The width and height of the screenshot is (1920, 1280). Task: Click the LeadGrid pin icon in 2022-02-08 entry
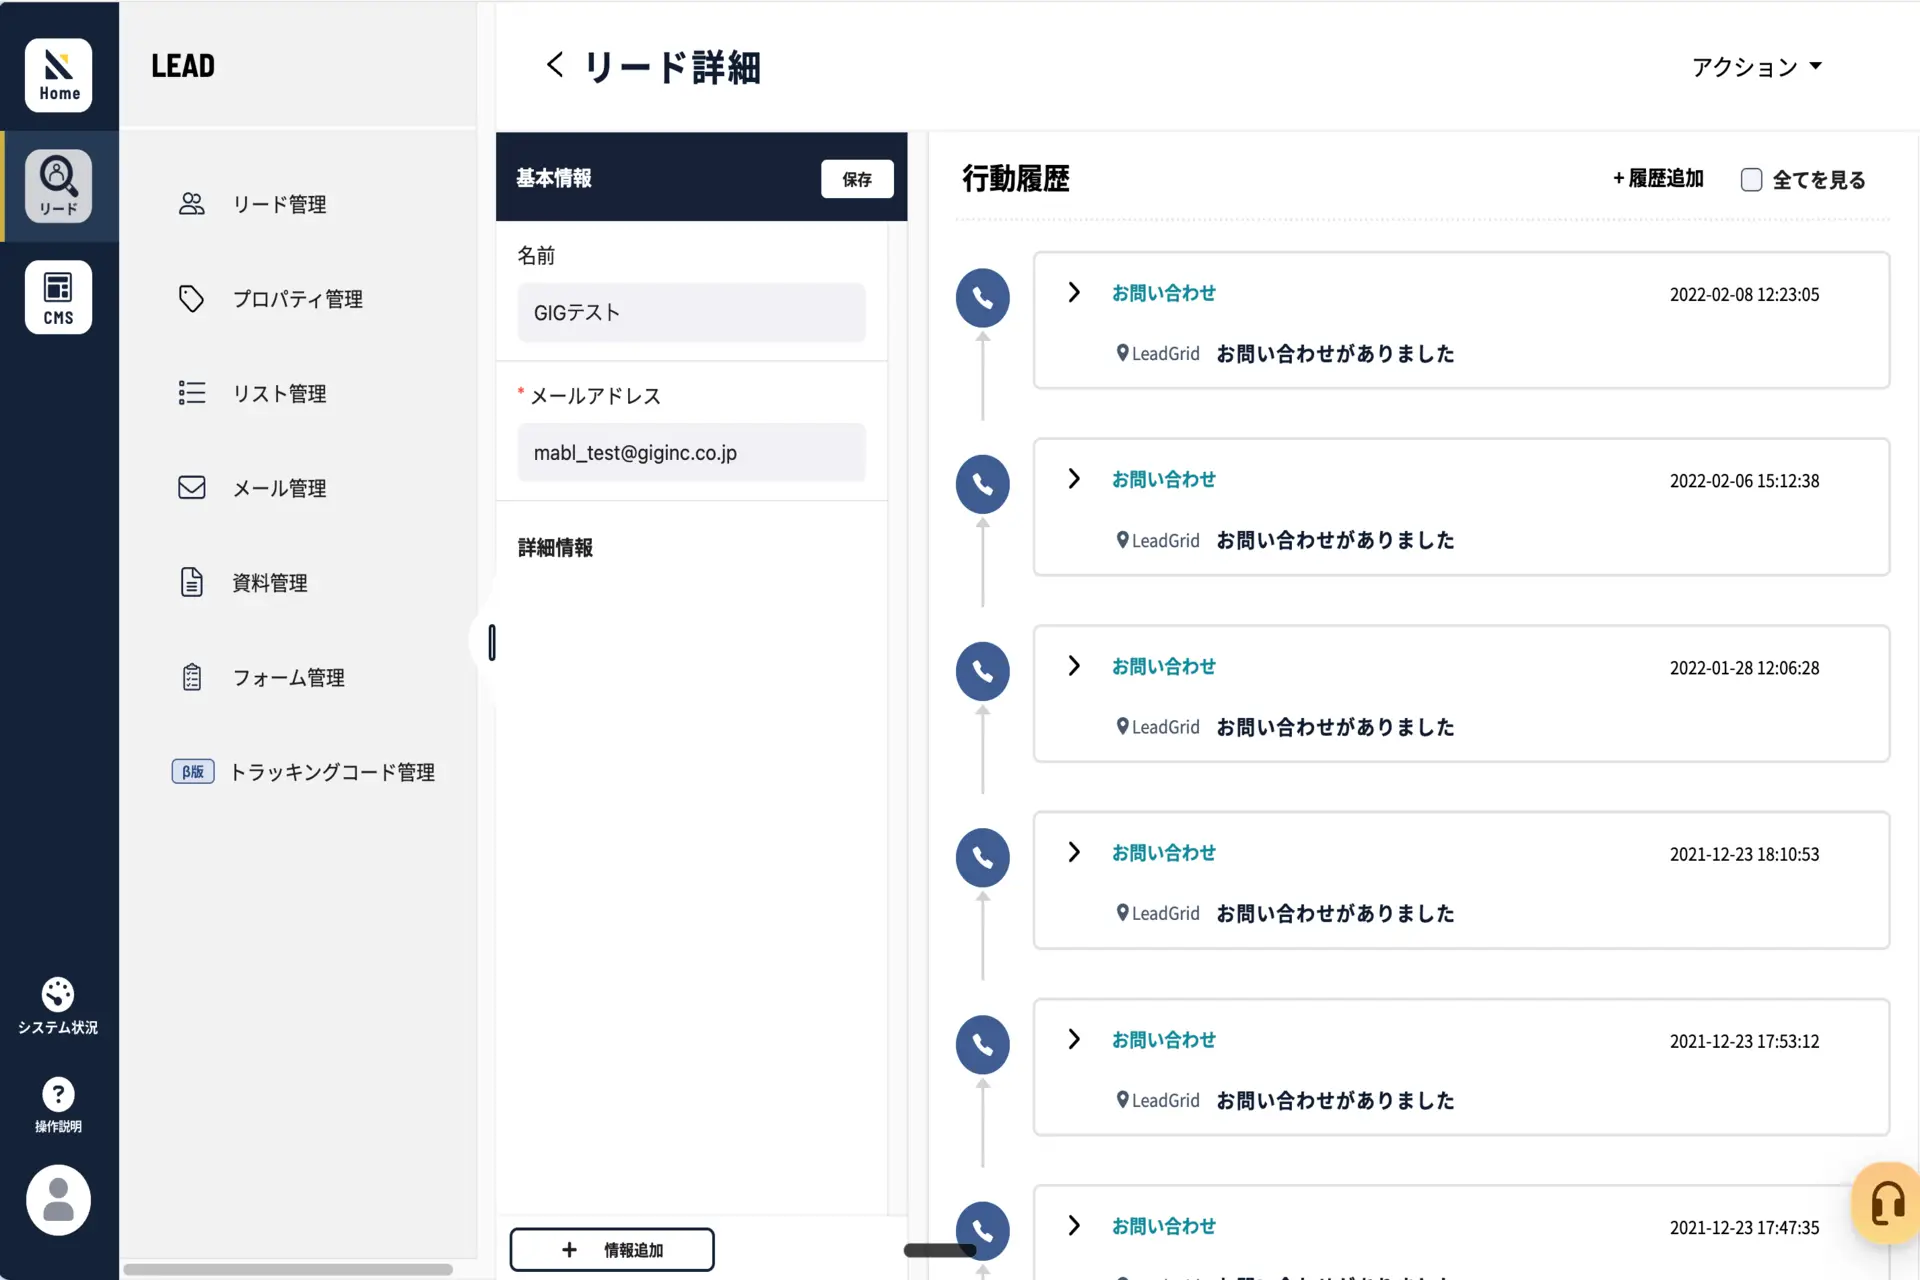(x=1122, y=353)
